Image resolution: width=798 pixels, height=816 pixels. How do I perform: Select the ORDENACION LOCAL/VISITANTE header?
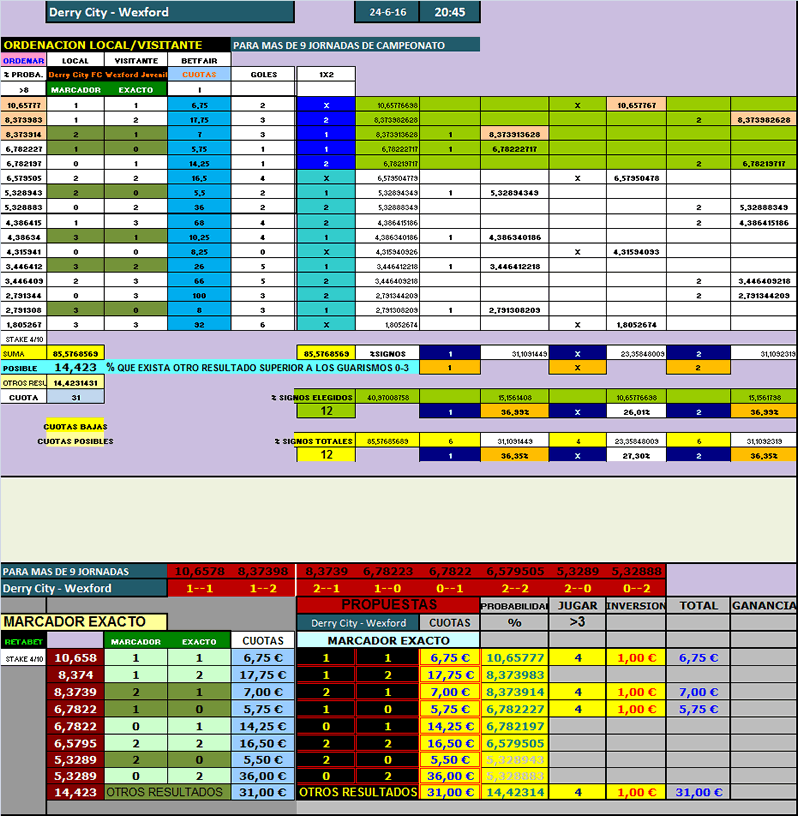pyautogui.click(x=116, y=45)
